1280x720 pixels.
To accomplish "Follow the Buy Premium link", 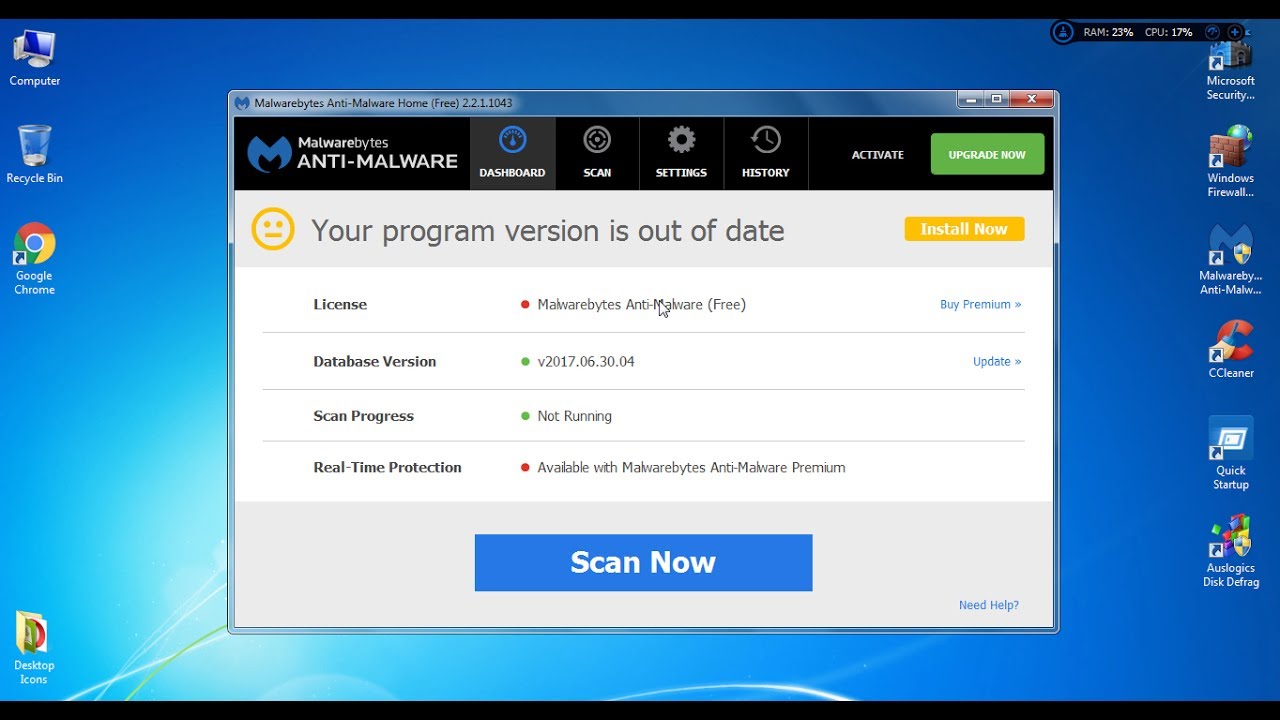I will tap(980, 304).
